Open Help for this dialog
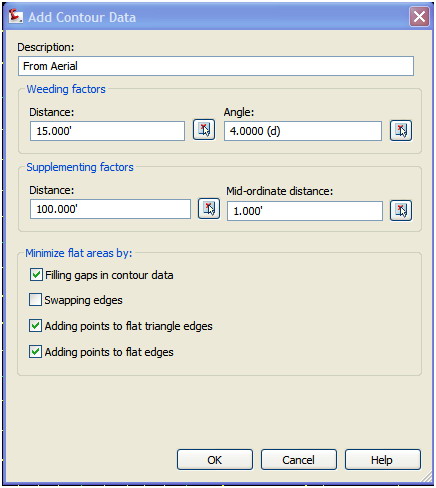Screen dimensions: 436x488 [383, 460]
